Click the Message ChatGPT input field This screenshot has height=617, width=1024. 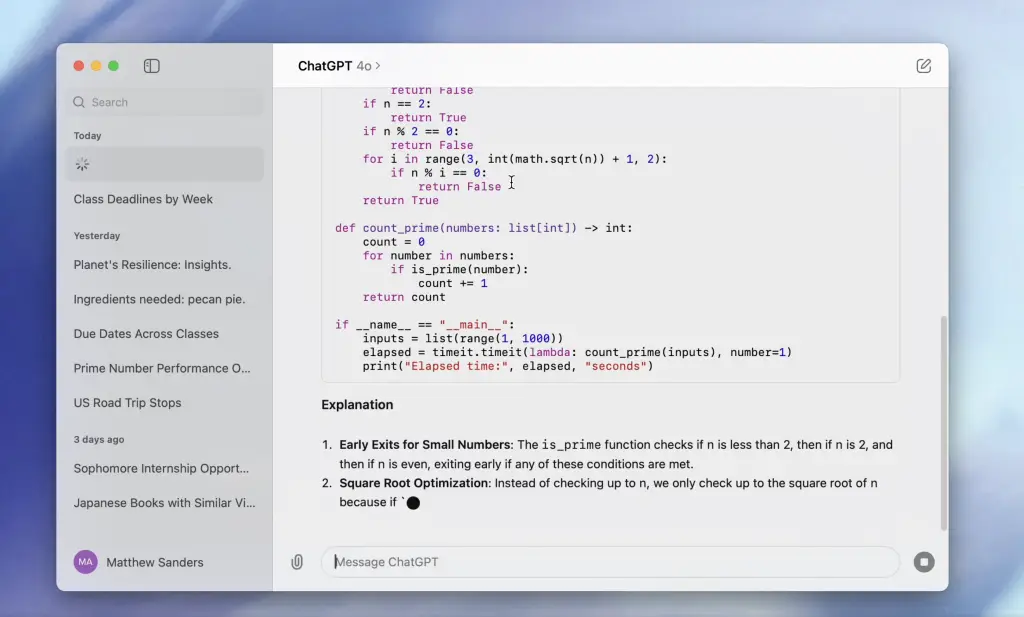coord(610,562)
